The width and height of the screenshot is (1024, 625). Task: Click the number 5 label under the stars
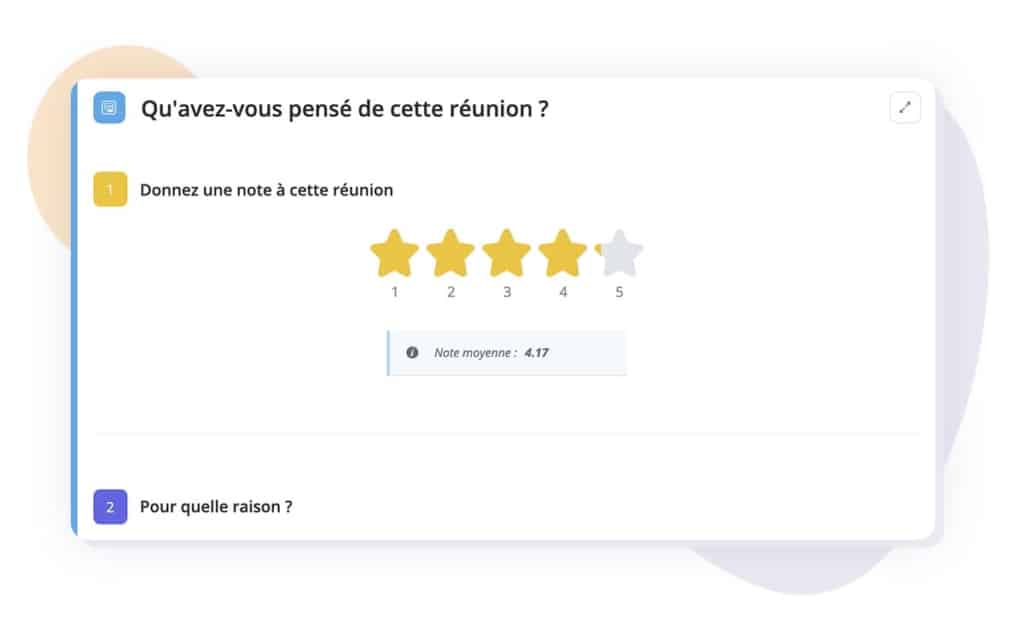(x=619, y=292)
